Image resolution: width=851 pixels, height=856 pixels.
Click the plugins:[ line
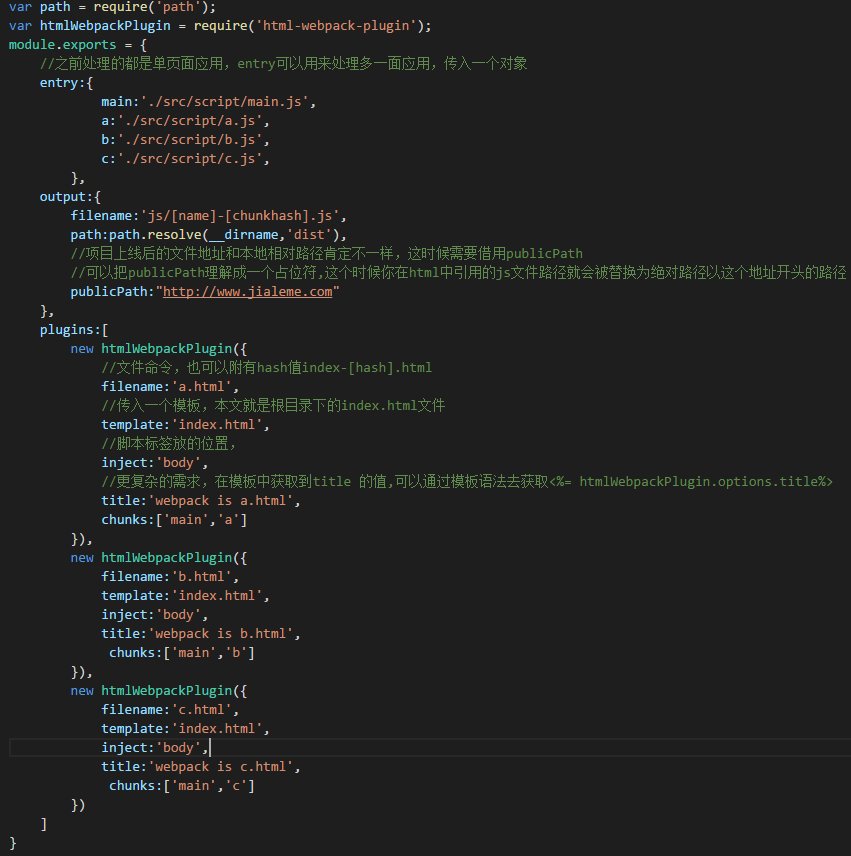74,330
